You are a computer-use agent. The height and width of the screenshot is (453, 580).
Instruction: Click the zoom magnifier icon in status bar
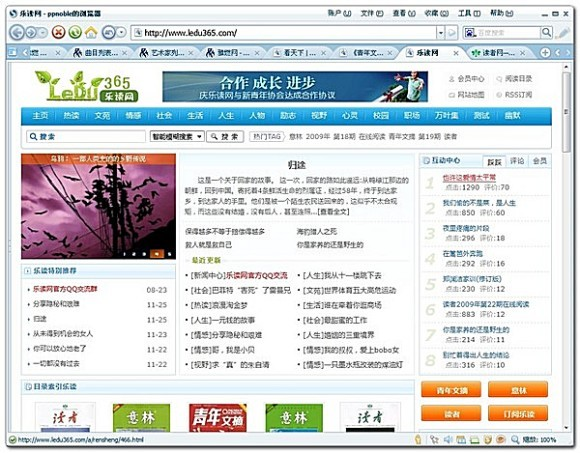515,440
